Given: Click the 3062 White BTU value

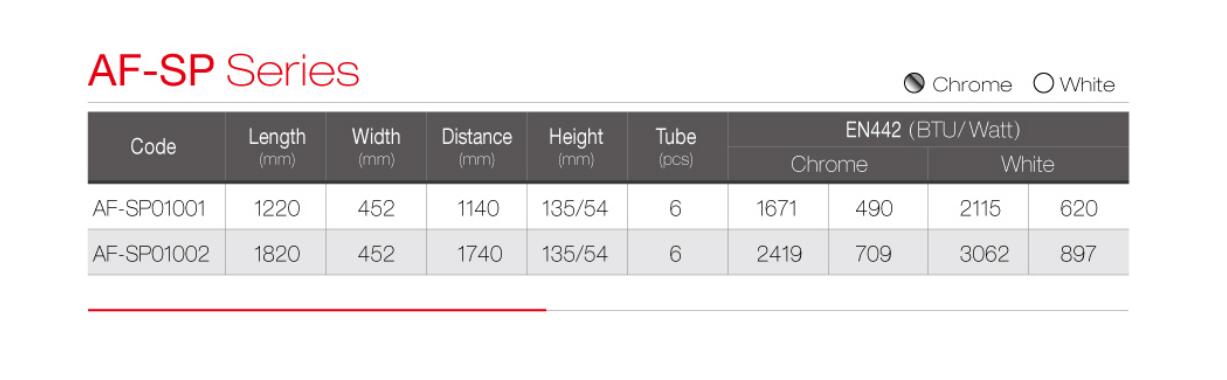Looking at the screenshot, I should coord(979,252).
